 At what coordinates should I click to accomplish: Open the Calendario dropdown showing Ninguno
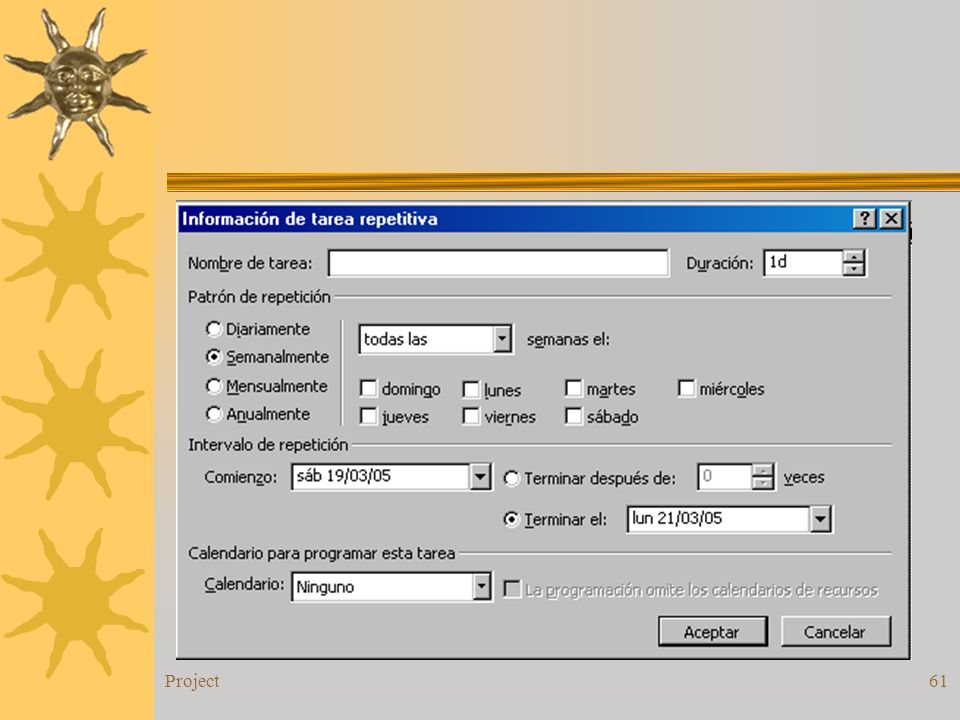[482, 587]
